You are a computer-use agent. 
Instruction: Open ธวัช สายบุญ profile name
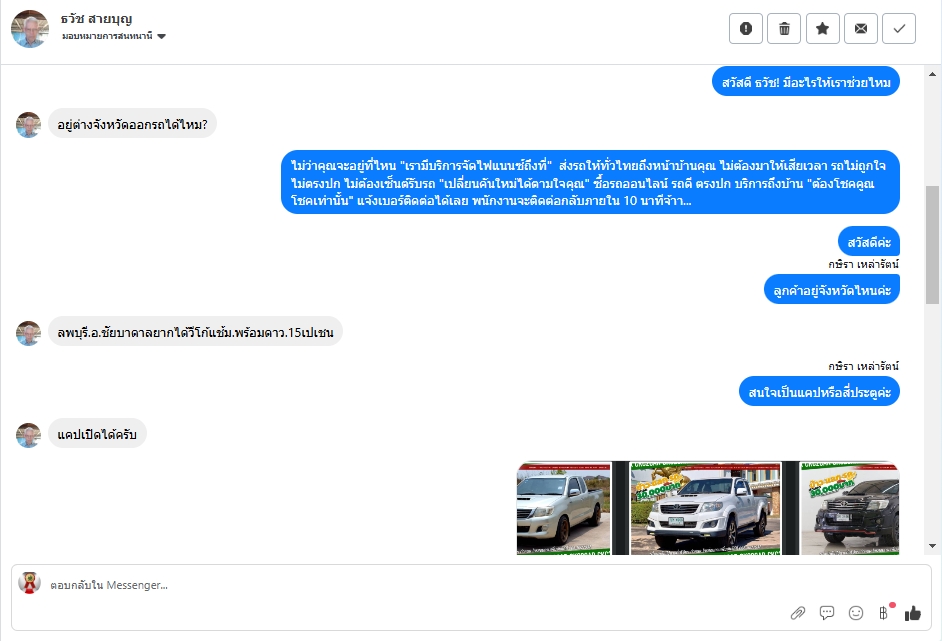(x=96, y=19)
